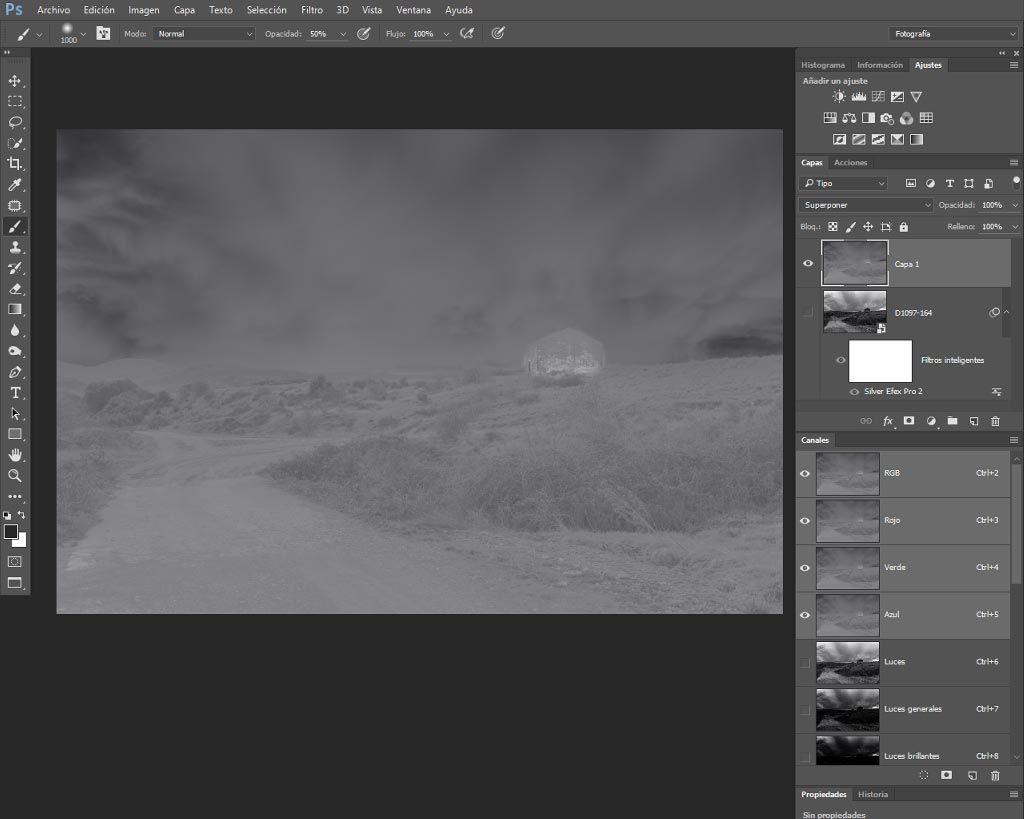Toggle Silver Efex Pro 2 filter visibility

click(x=854, y=391)
